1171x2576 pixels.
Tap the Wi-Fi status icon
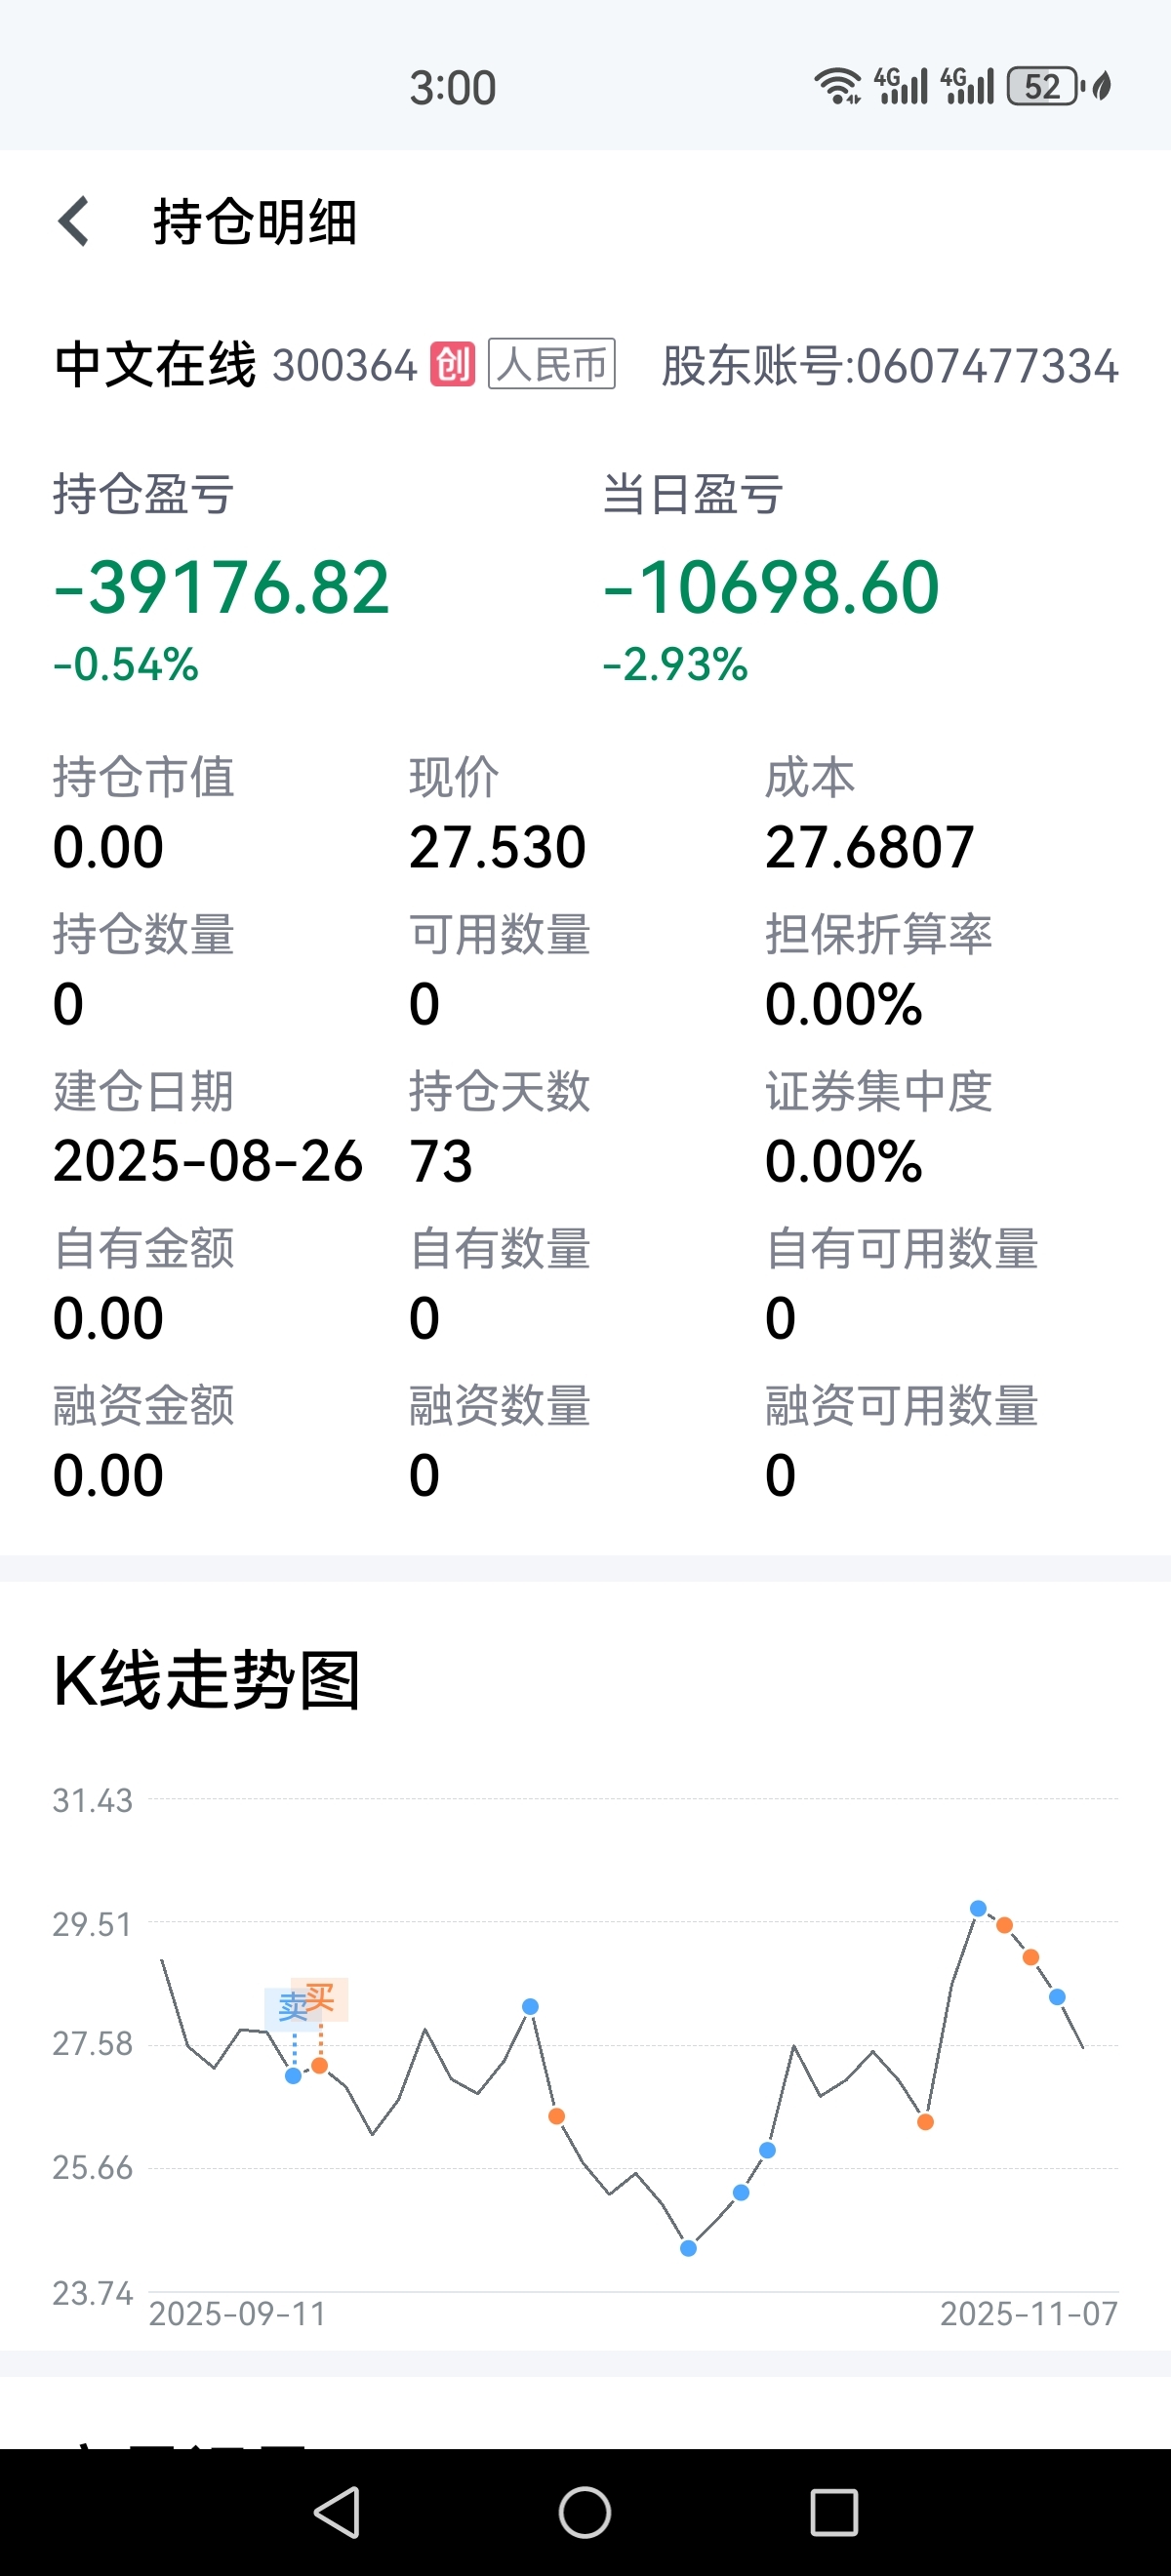tap(838, 87)
